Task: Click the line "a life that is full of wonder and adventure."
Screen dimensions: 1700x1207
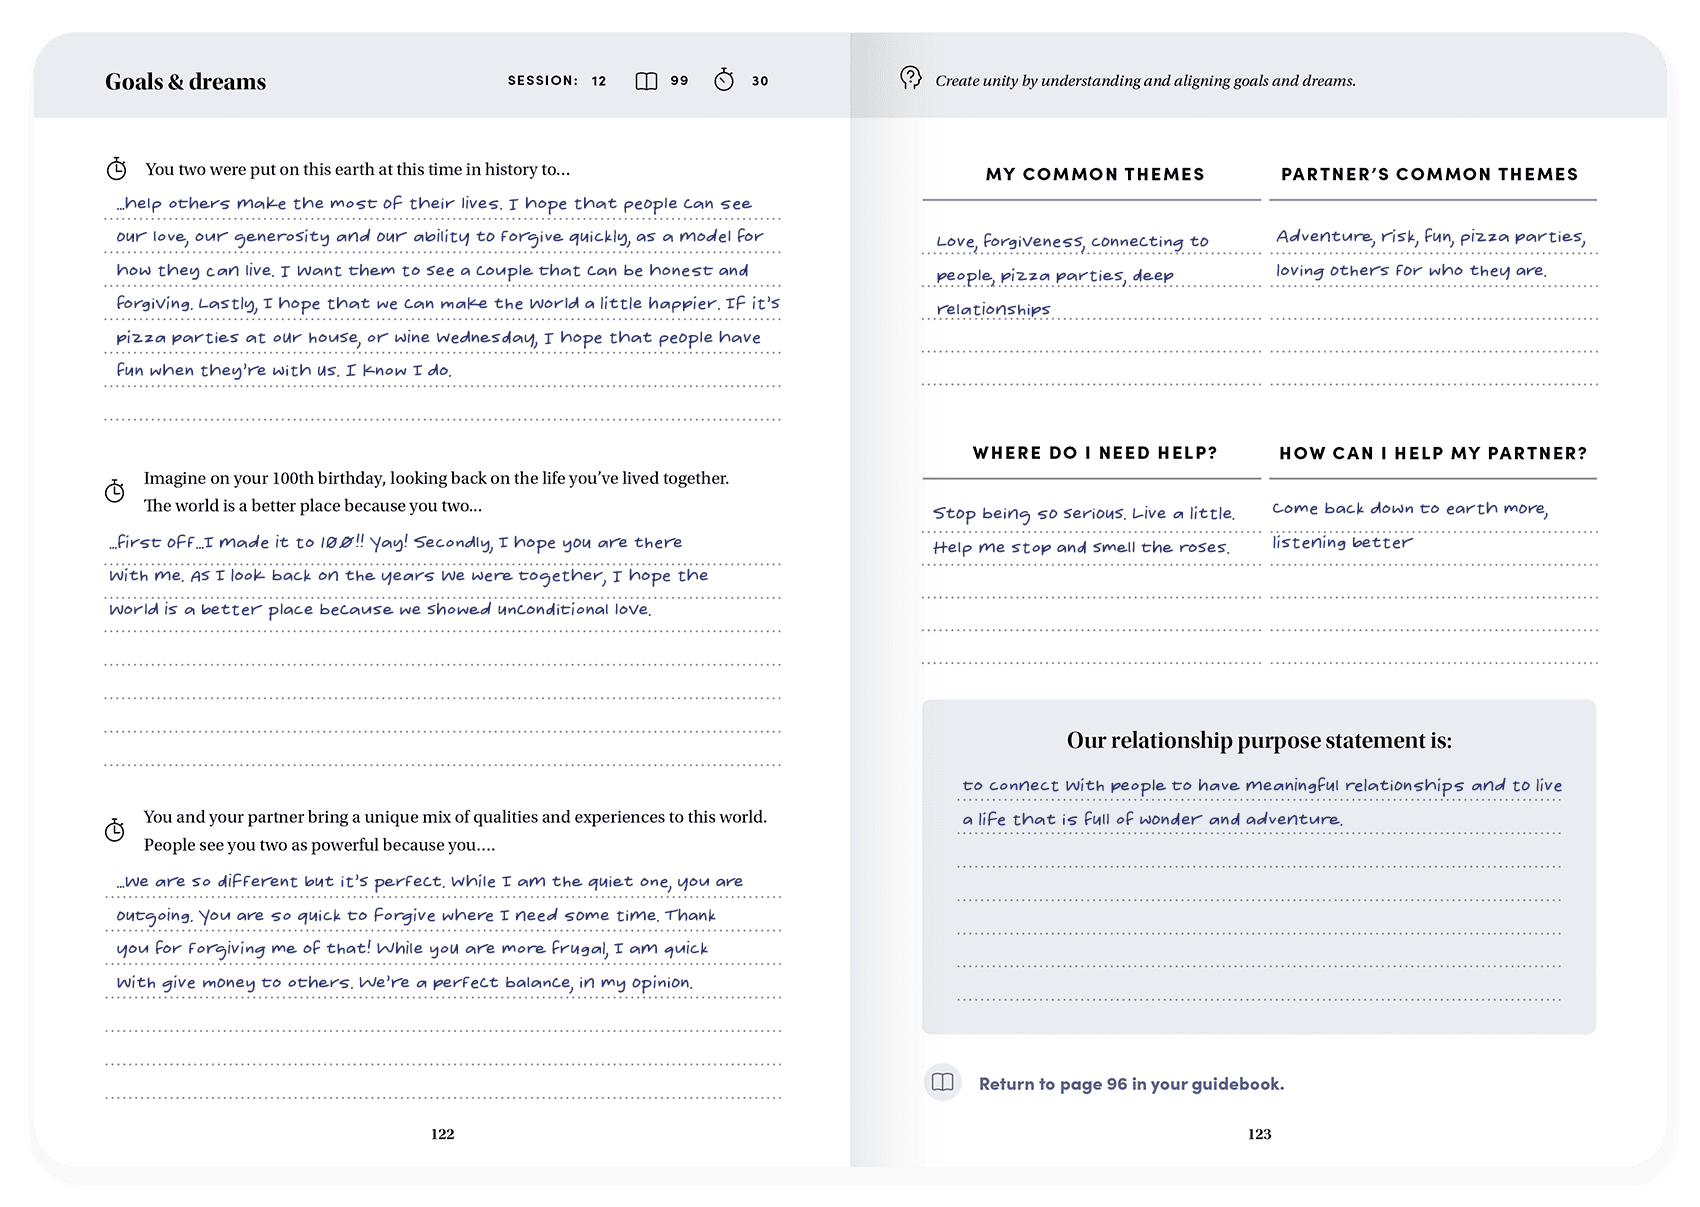Action: point(1152,820)
